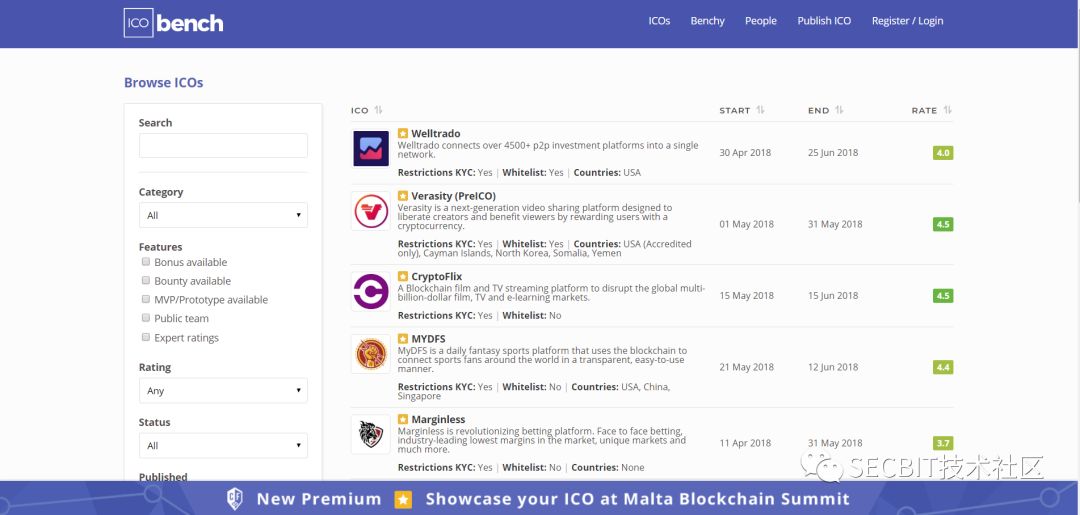
Task: Click the premium star beside CryptoFlix
Action: tap(403, 277)
